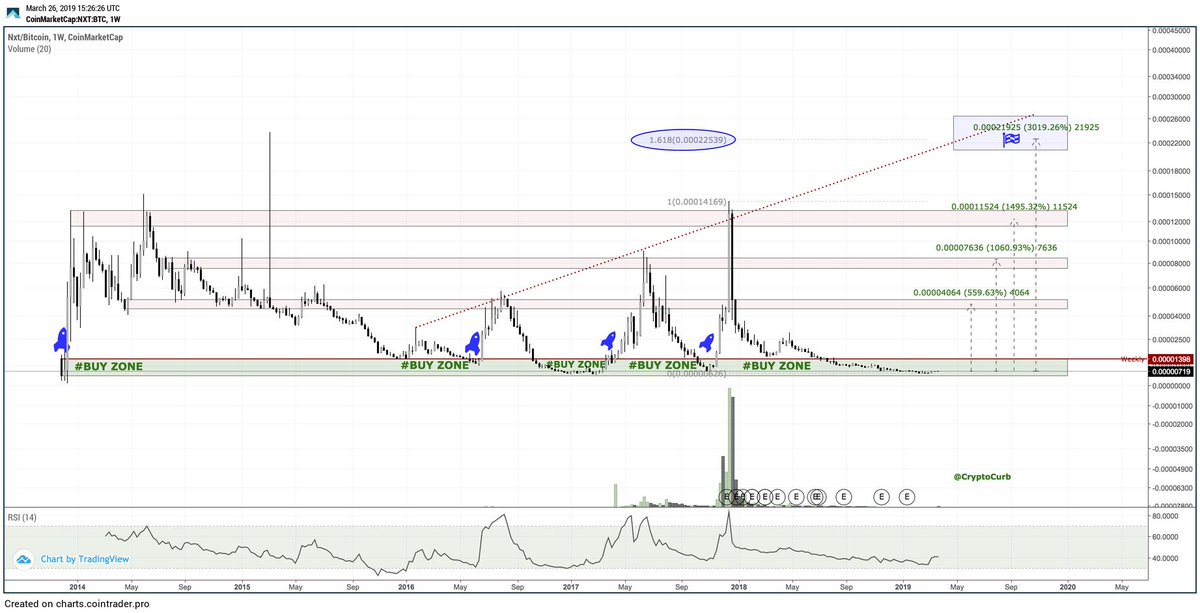Click the 2018 label on the time axis
This screenshot has height=613, width=1200.
[x=738, y=589]
